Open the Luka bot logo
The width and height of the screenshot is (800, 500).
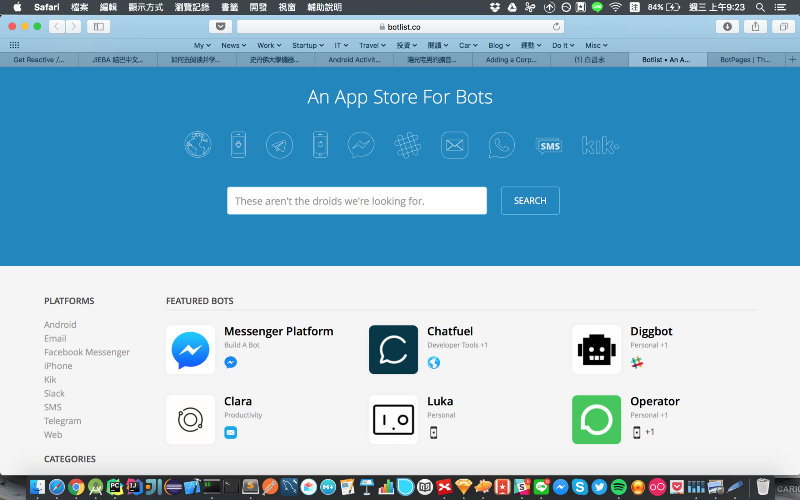click(x=393, y=419)
